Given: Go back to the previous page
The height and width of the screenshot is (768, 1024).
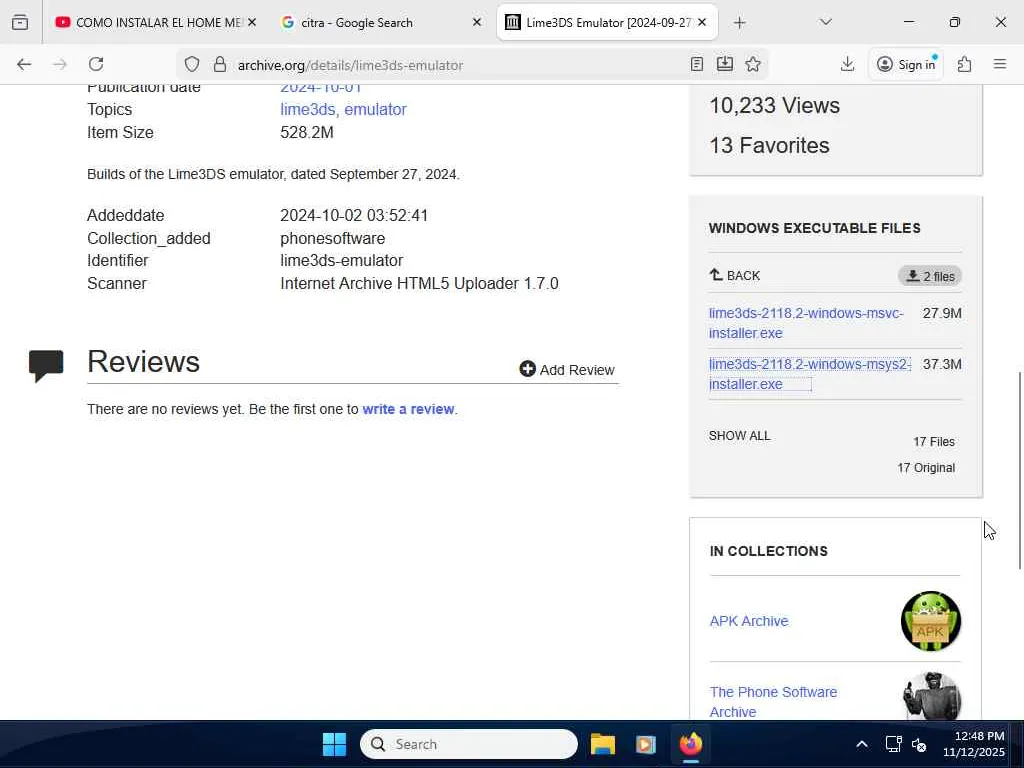Looking at the screenshot, I should [x=24, y=64].
